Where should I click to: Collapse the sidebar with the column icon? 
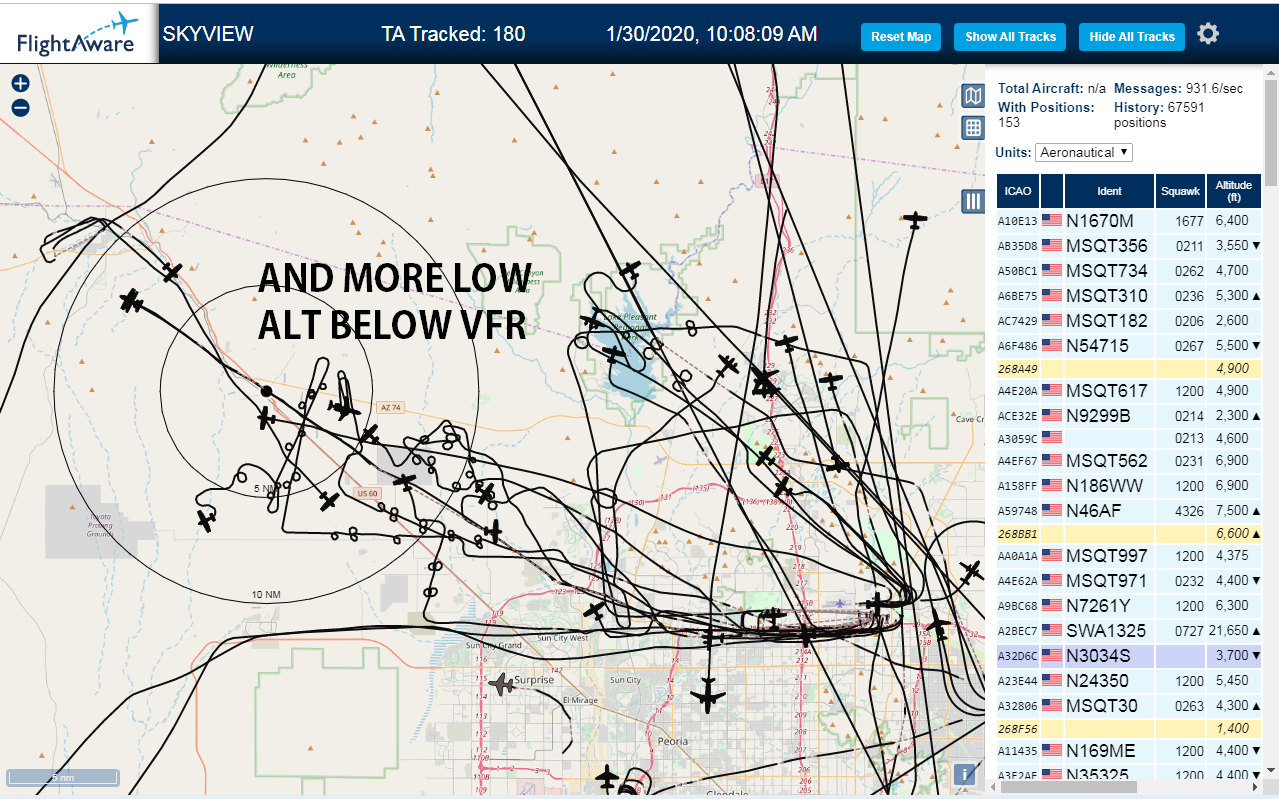tap(973, 201)
